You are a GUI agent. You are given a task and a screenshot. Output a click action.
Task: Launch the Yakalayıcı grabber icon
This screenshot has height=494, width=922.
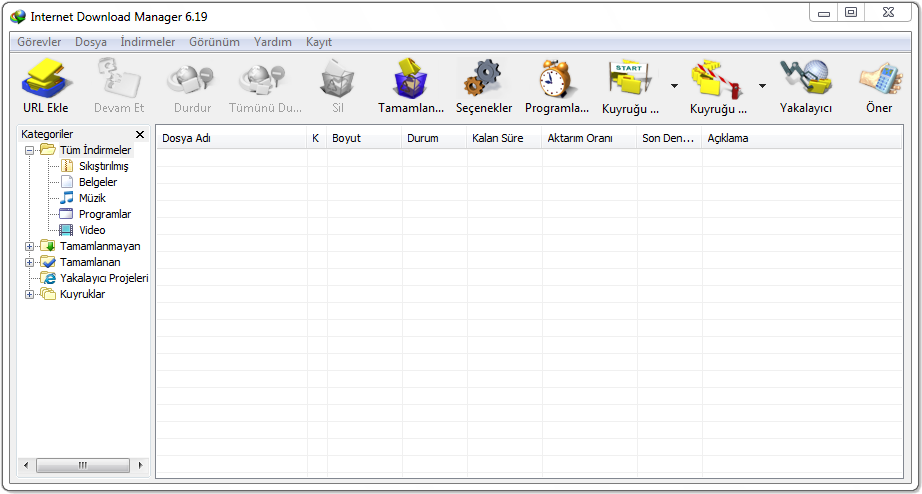pos(806,77)
